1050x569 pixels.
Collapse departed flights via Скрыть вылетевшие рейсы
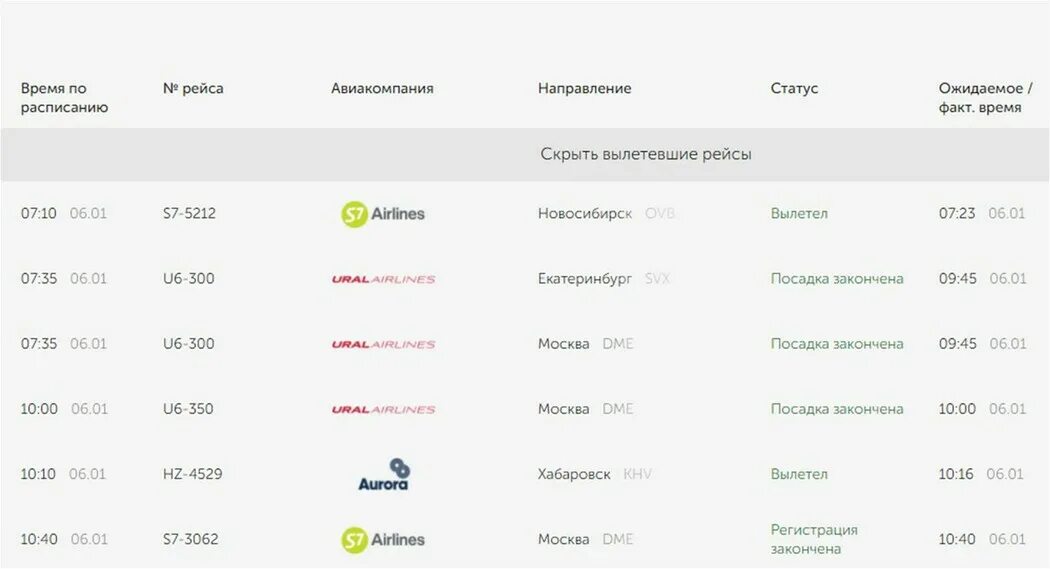[646, 154]
